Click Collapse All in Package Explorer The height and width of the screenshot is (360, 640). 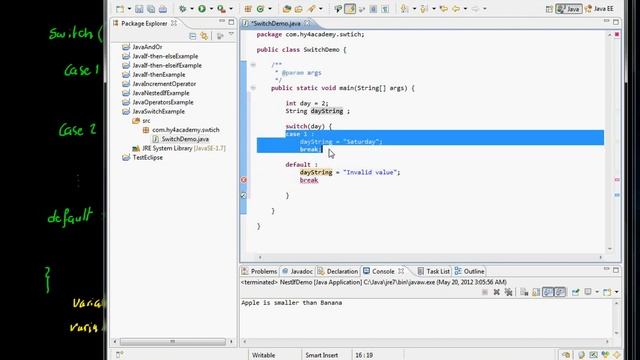(193, 36)
